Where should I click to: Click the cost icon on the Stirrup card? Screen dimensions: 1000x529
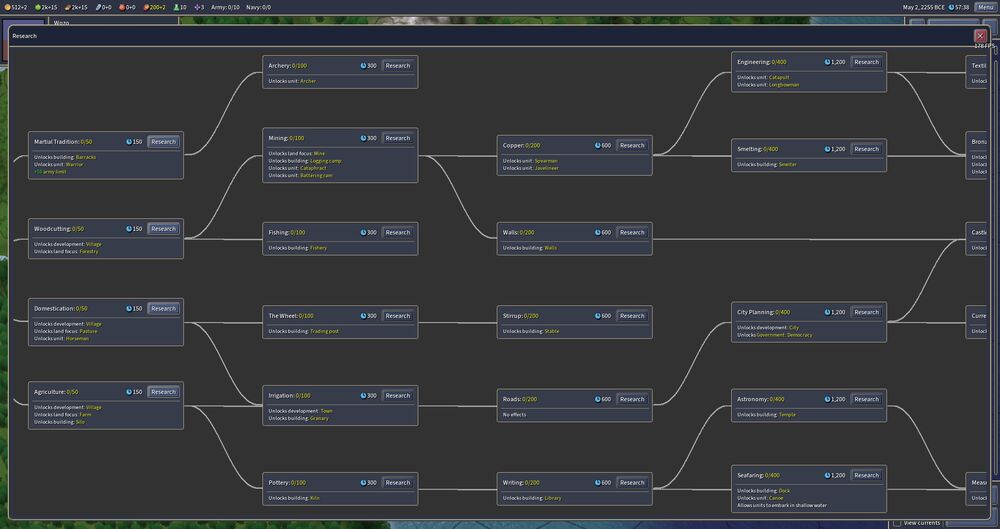click(598, 316)
